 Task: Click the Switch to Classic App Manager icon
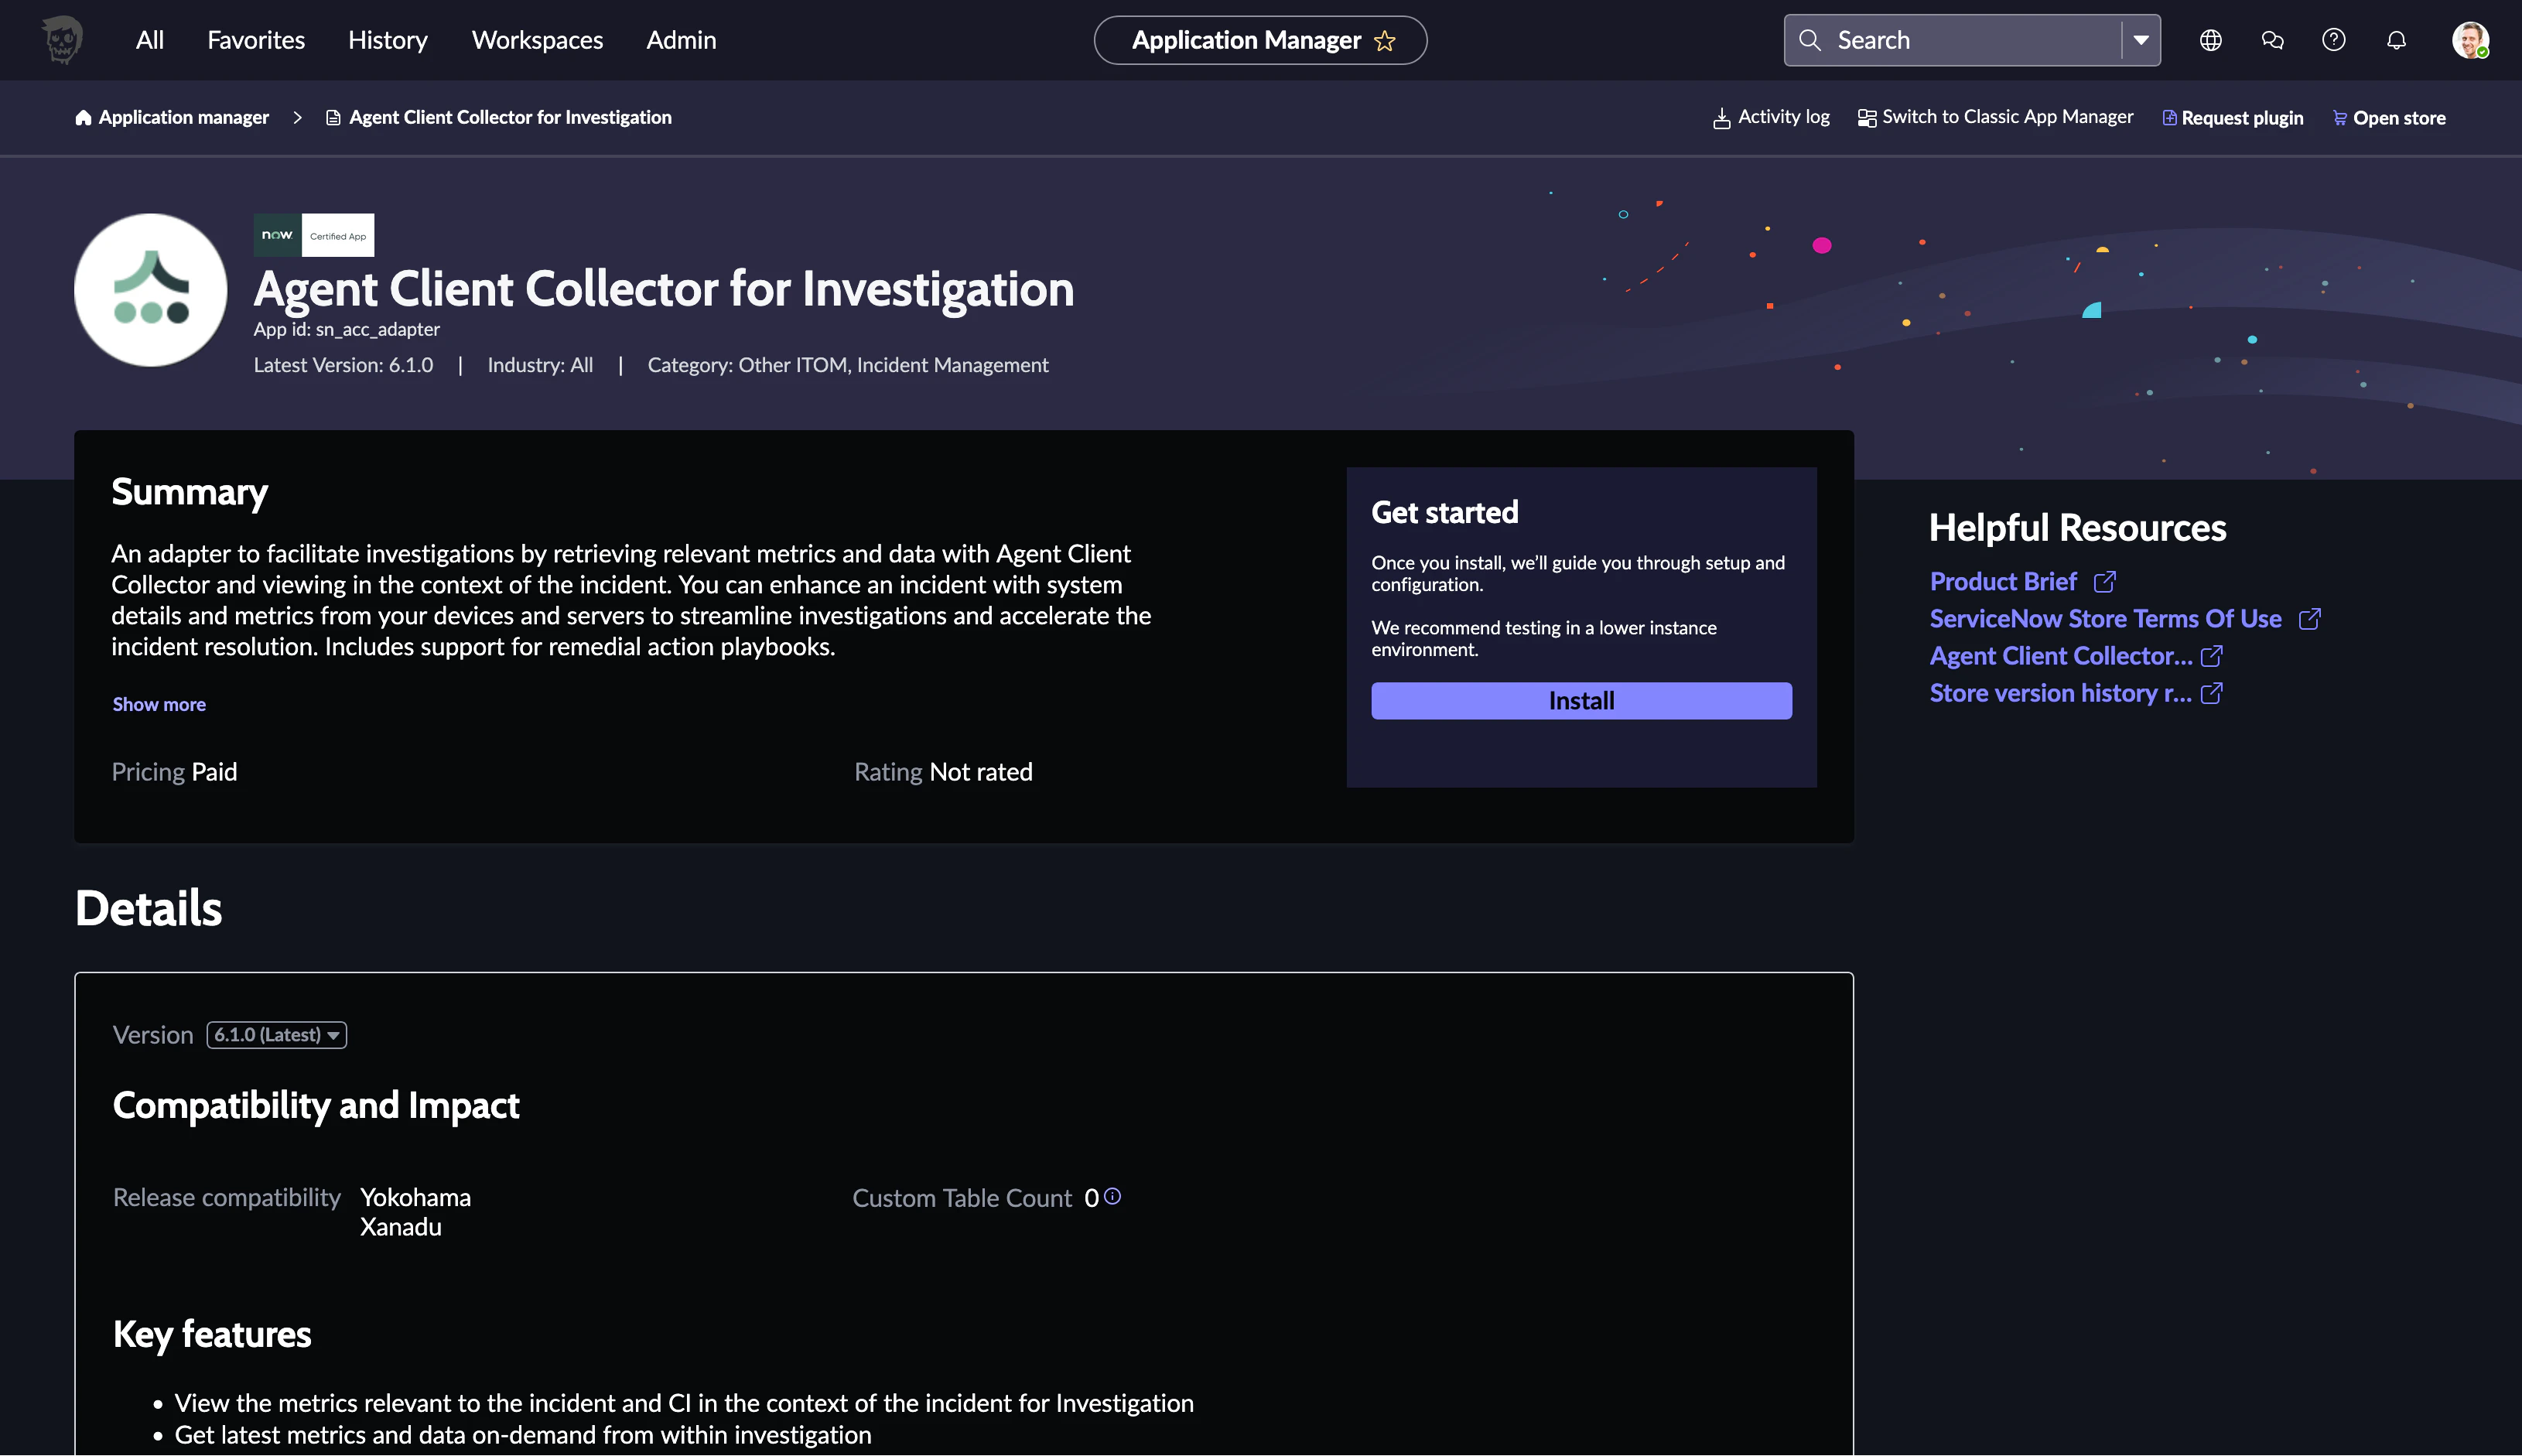[x=1866, y=118]
